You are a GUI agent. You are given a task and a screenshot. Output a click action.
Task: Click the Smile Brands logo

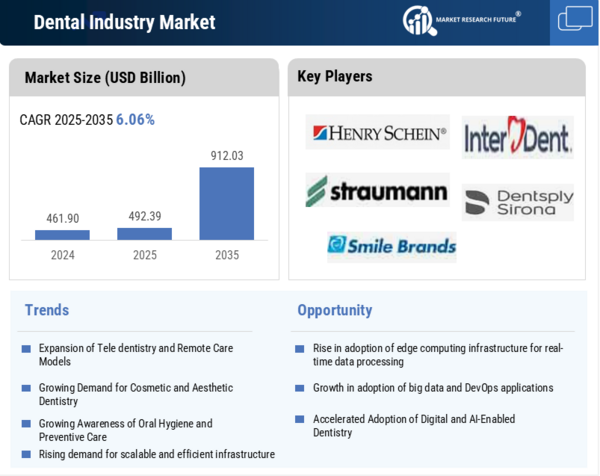(391, 245)
